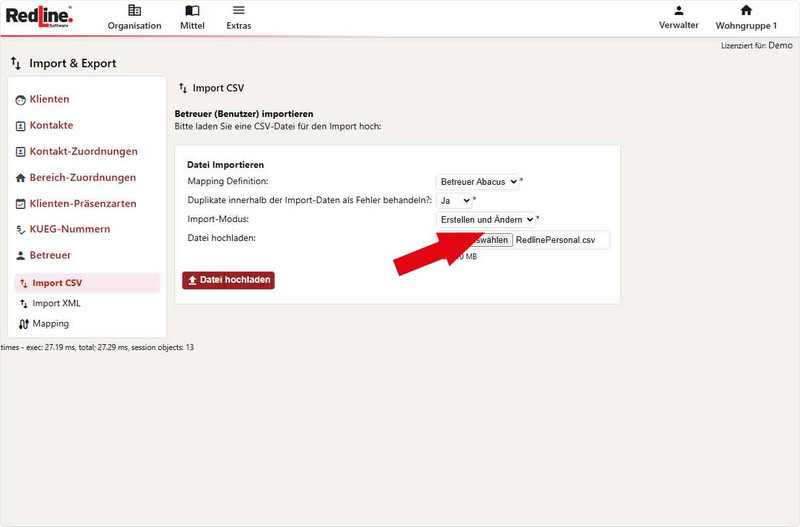Open the Mapping submenu item
Screen dimensions: 800x527
point(50,324)
